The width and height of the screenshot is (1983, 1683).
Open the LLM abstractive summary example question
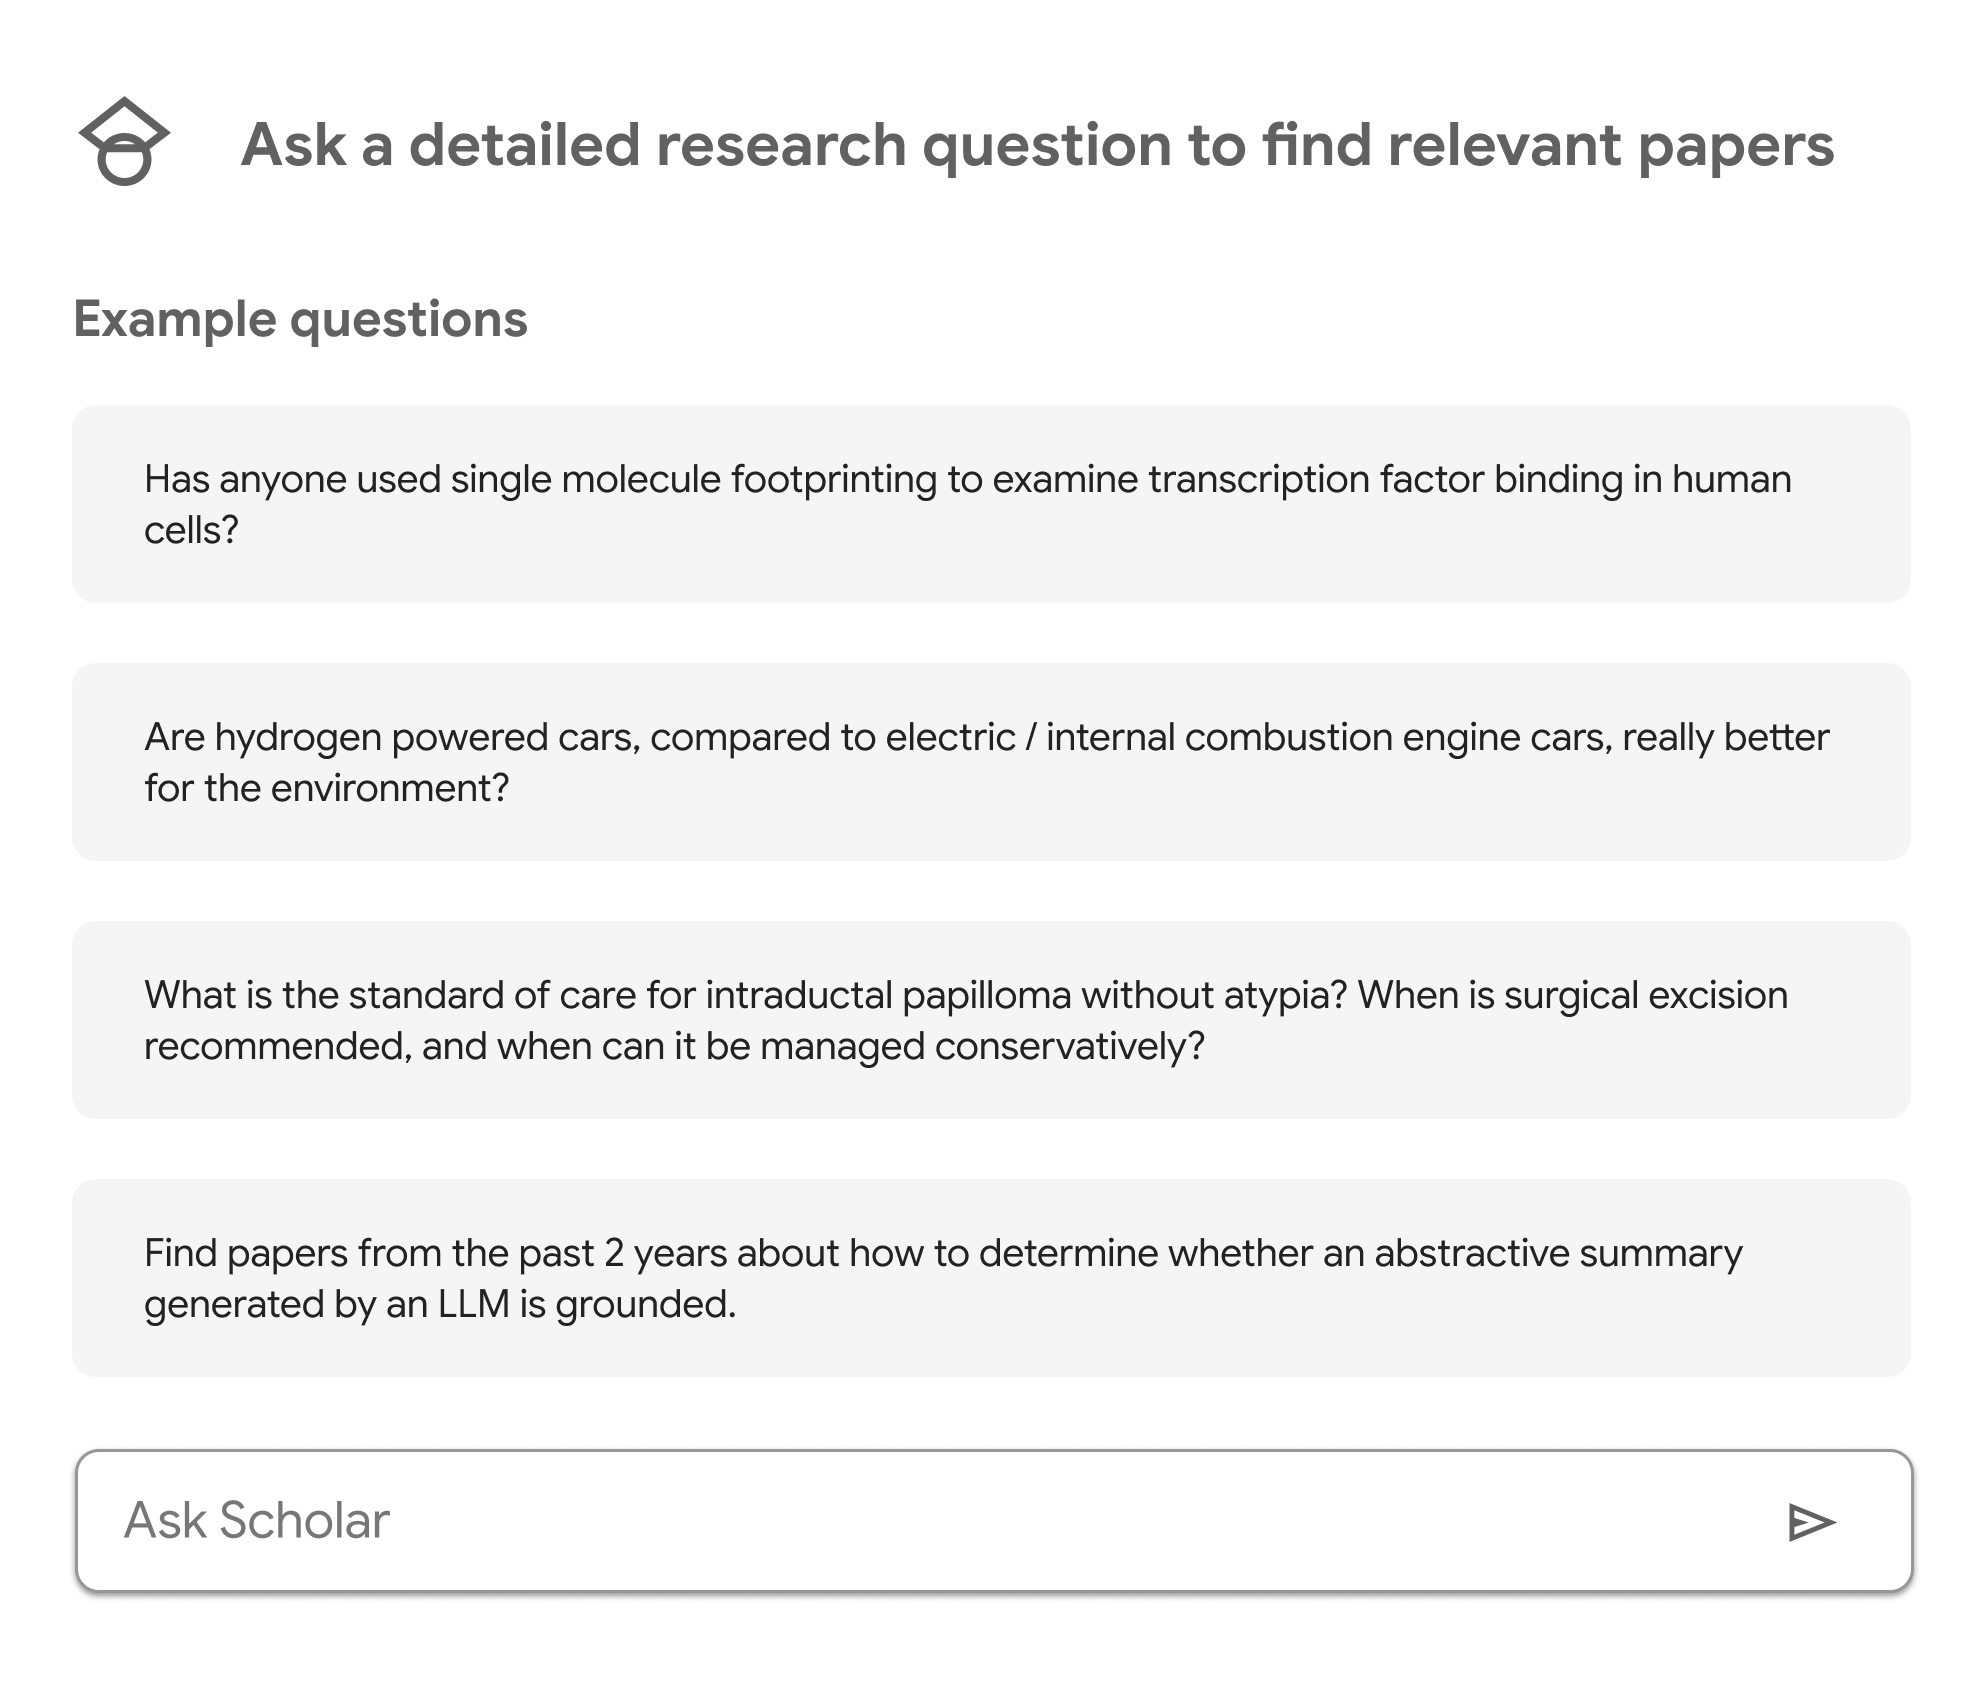990,1278
